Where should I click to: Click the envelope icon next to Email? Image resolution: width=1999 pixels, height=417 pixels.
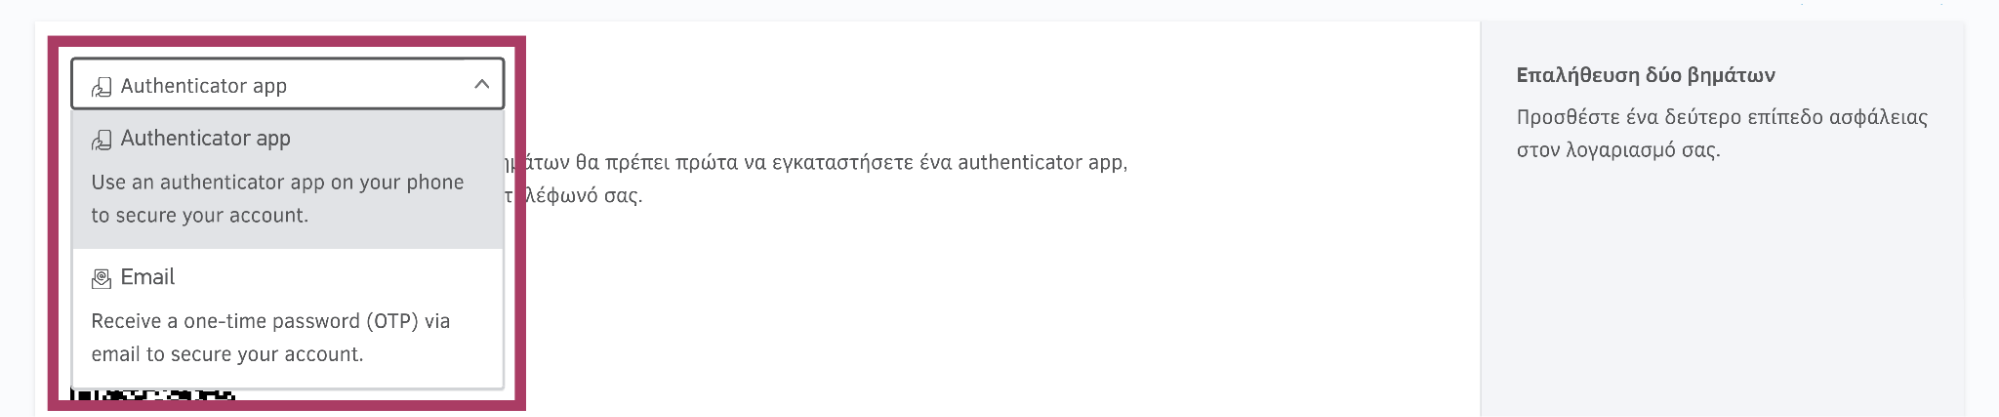101,279
